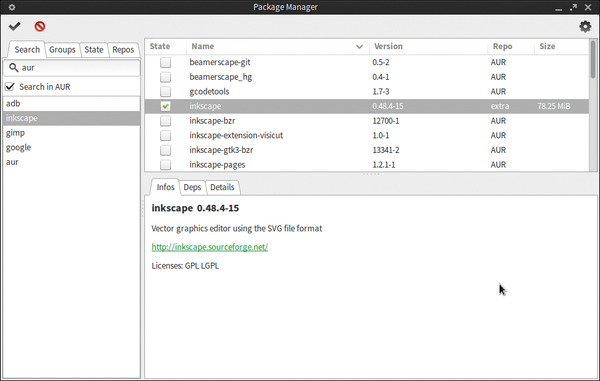Open the Deps tab

point(192,187)
